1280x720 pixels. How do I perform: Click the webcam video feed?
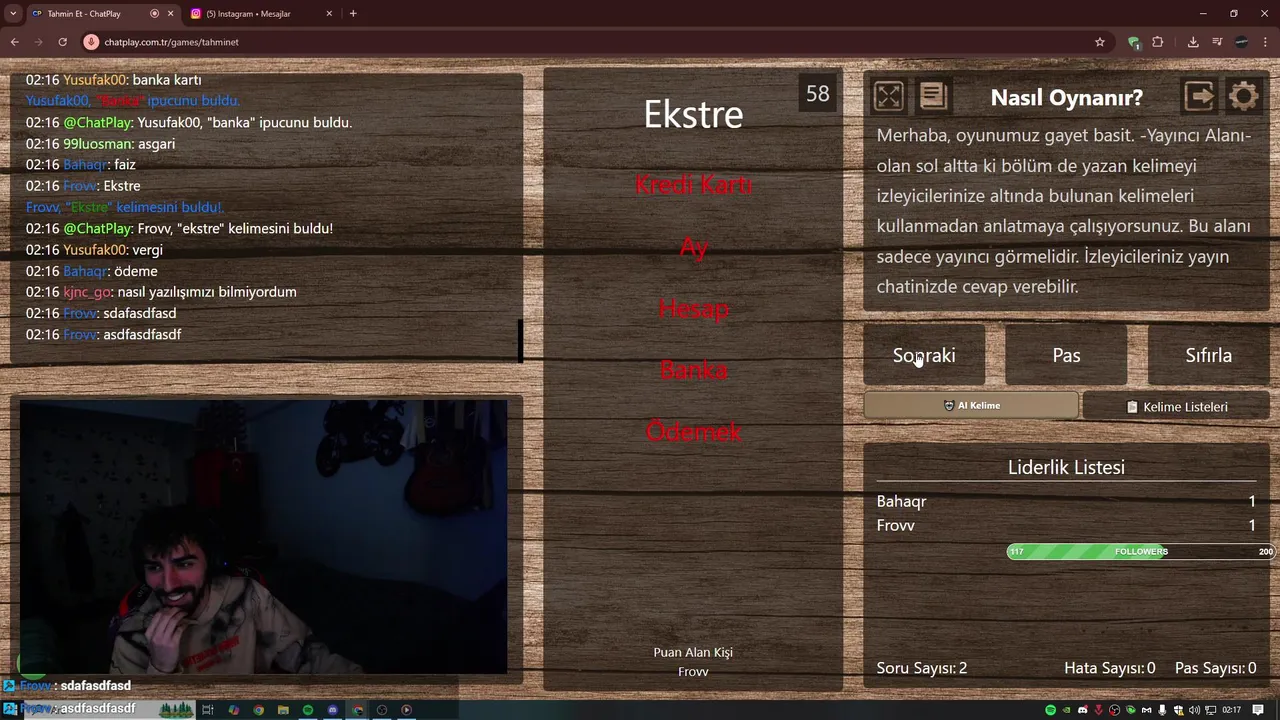[264, 537]
